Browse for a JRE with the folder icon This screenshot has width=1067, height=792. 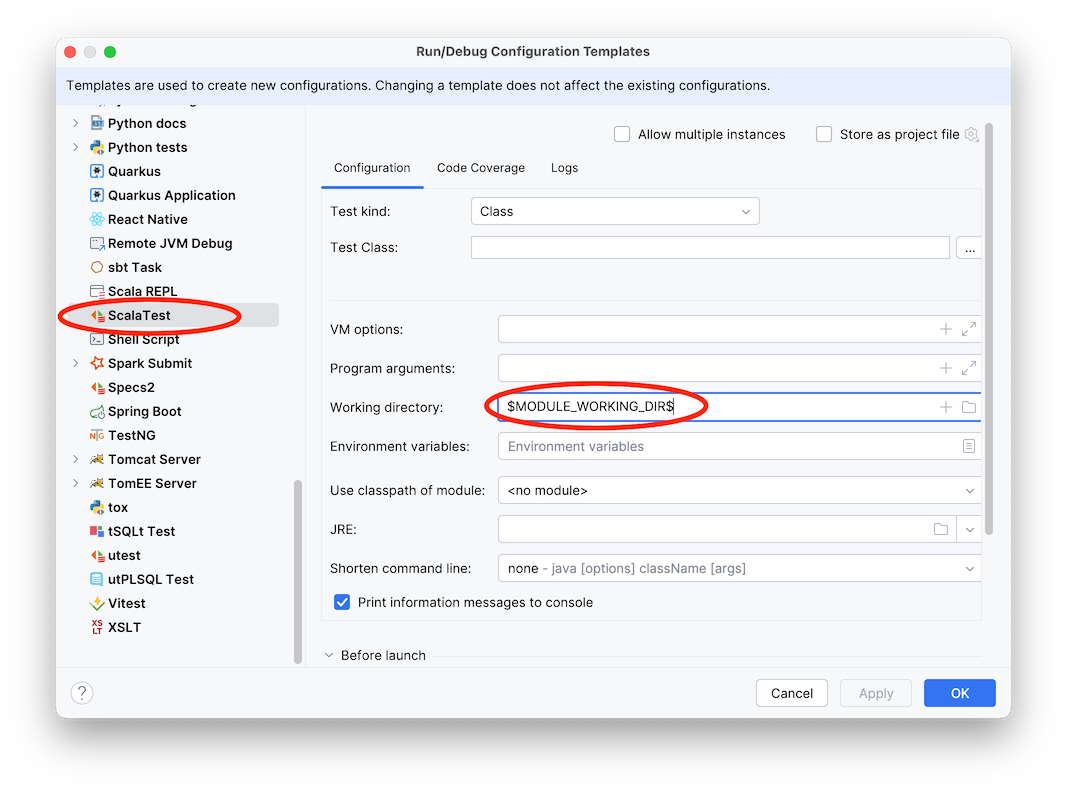[x=940, y=529]
